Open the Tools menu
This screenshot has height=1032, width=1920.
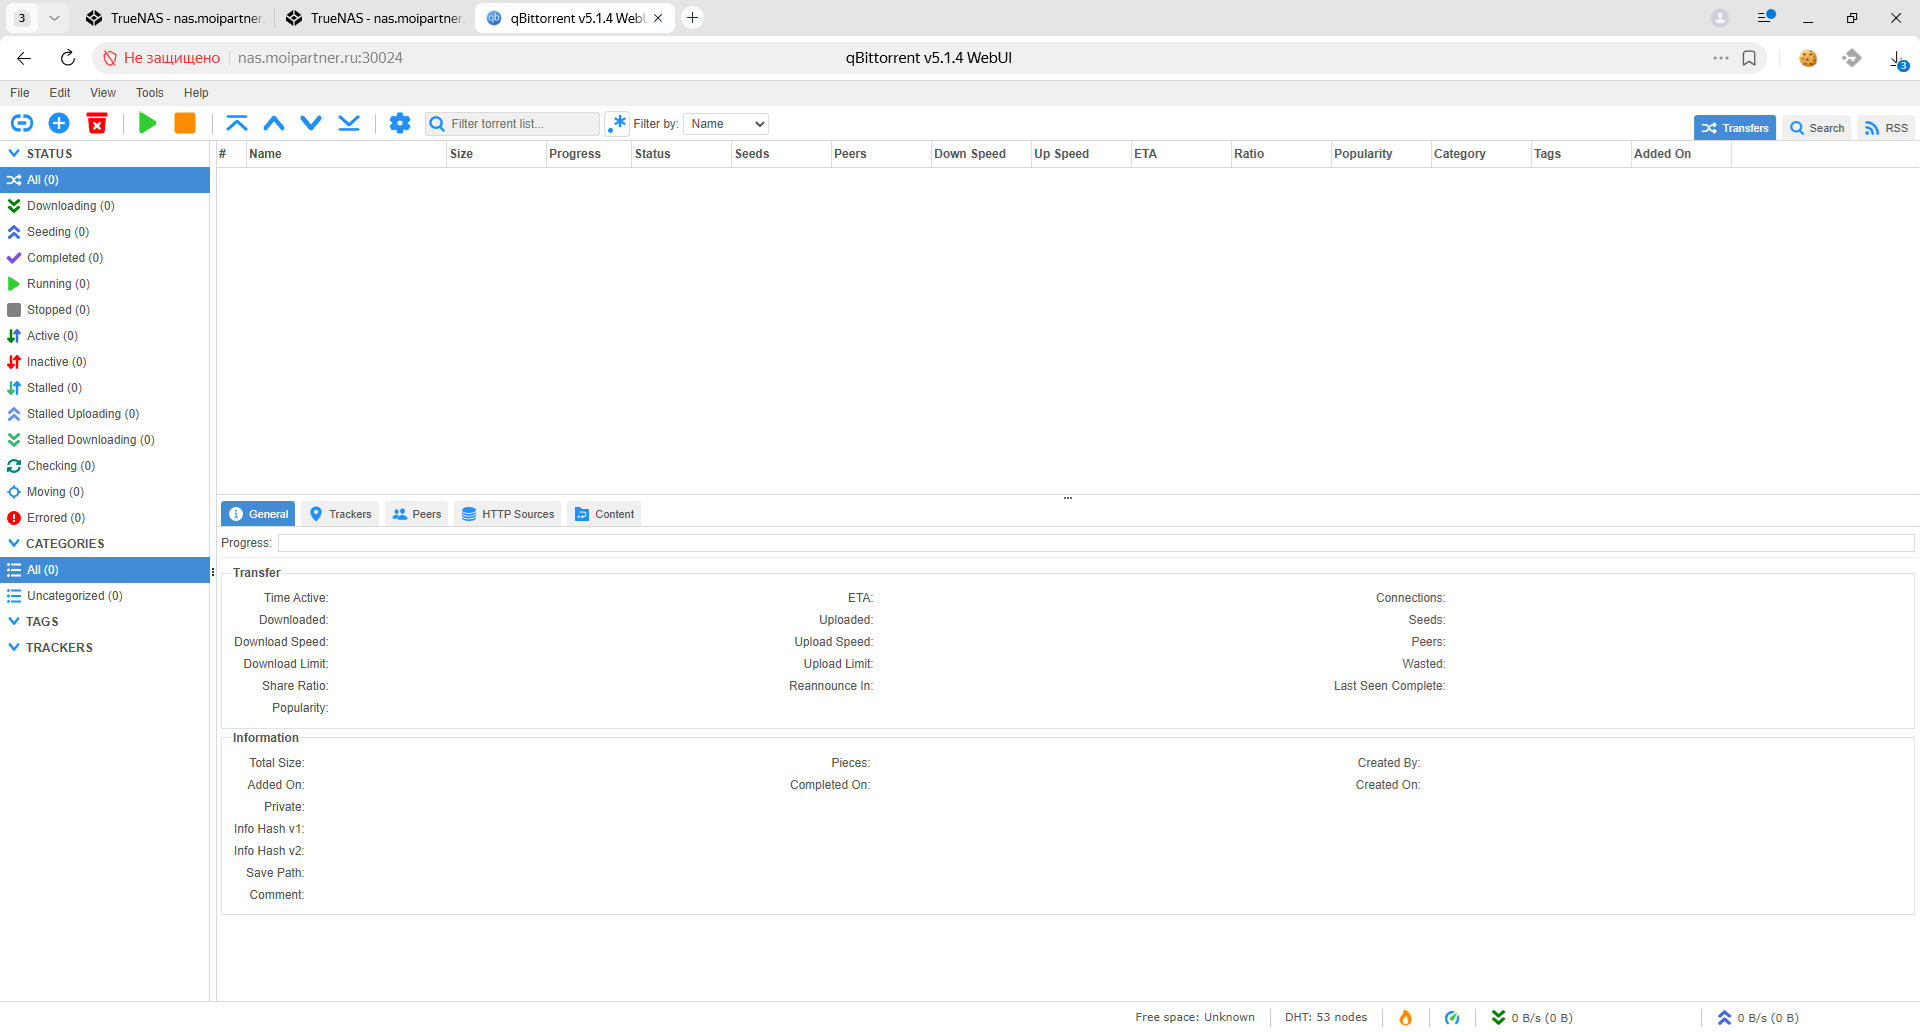tap(149, 93)
